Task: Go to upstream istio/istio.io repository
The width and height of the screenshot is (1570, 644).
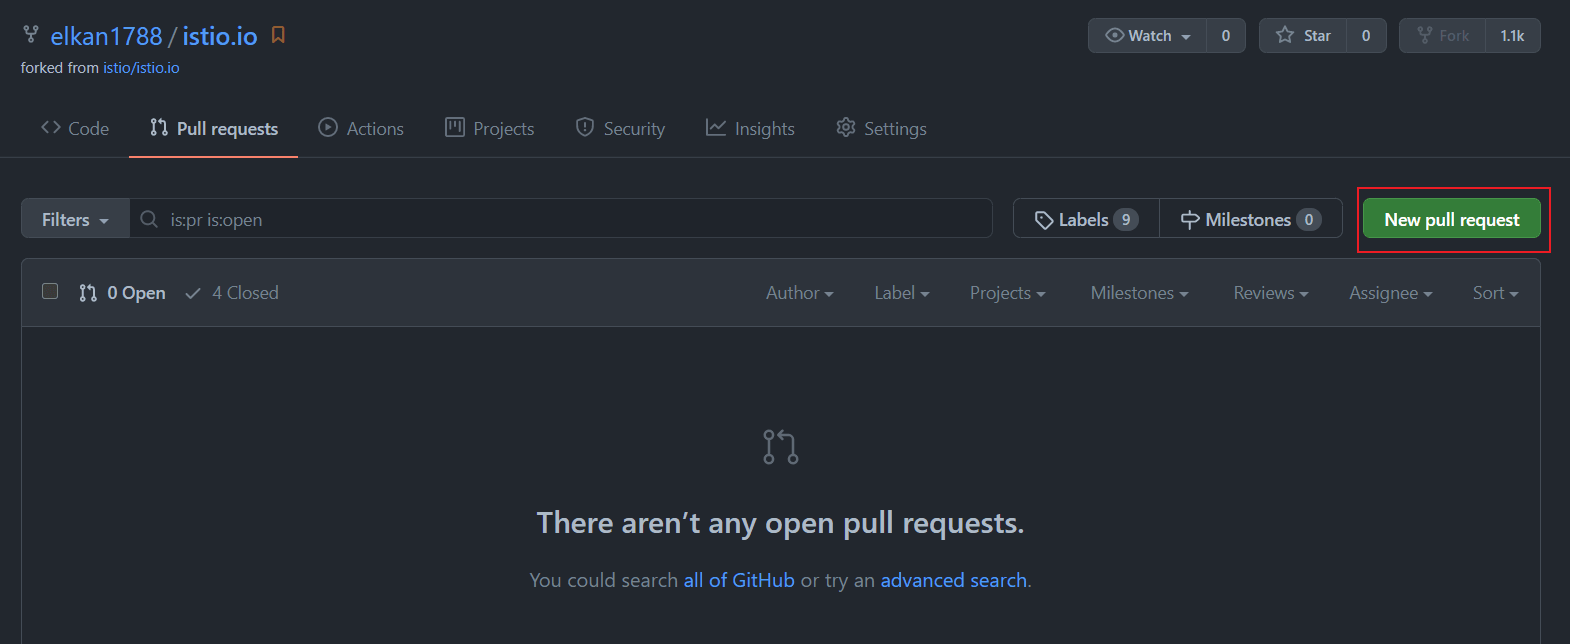Action: (141, 68)
